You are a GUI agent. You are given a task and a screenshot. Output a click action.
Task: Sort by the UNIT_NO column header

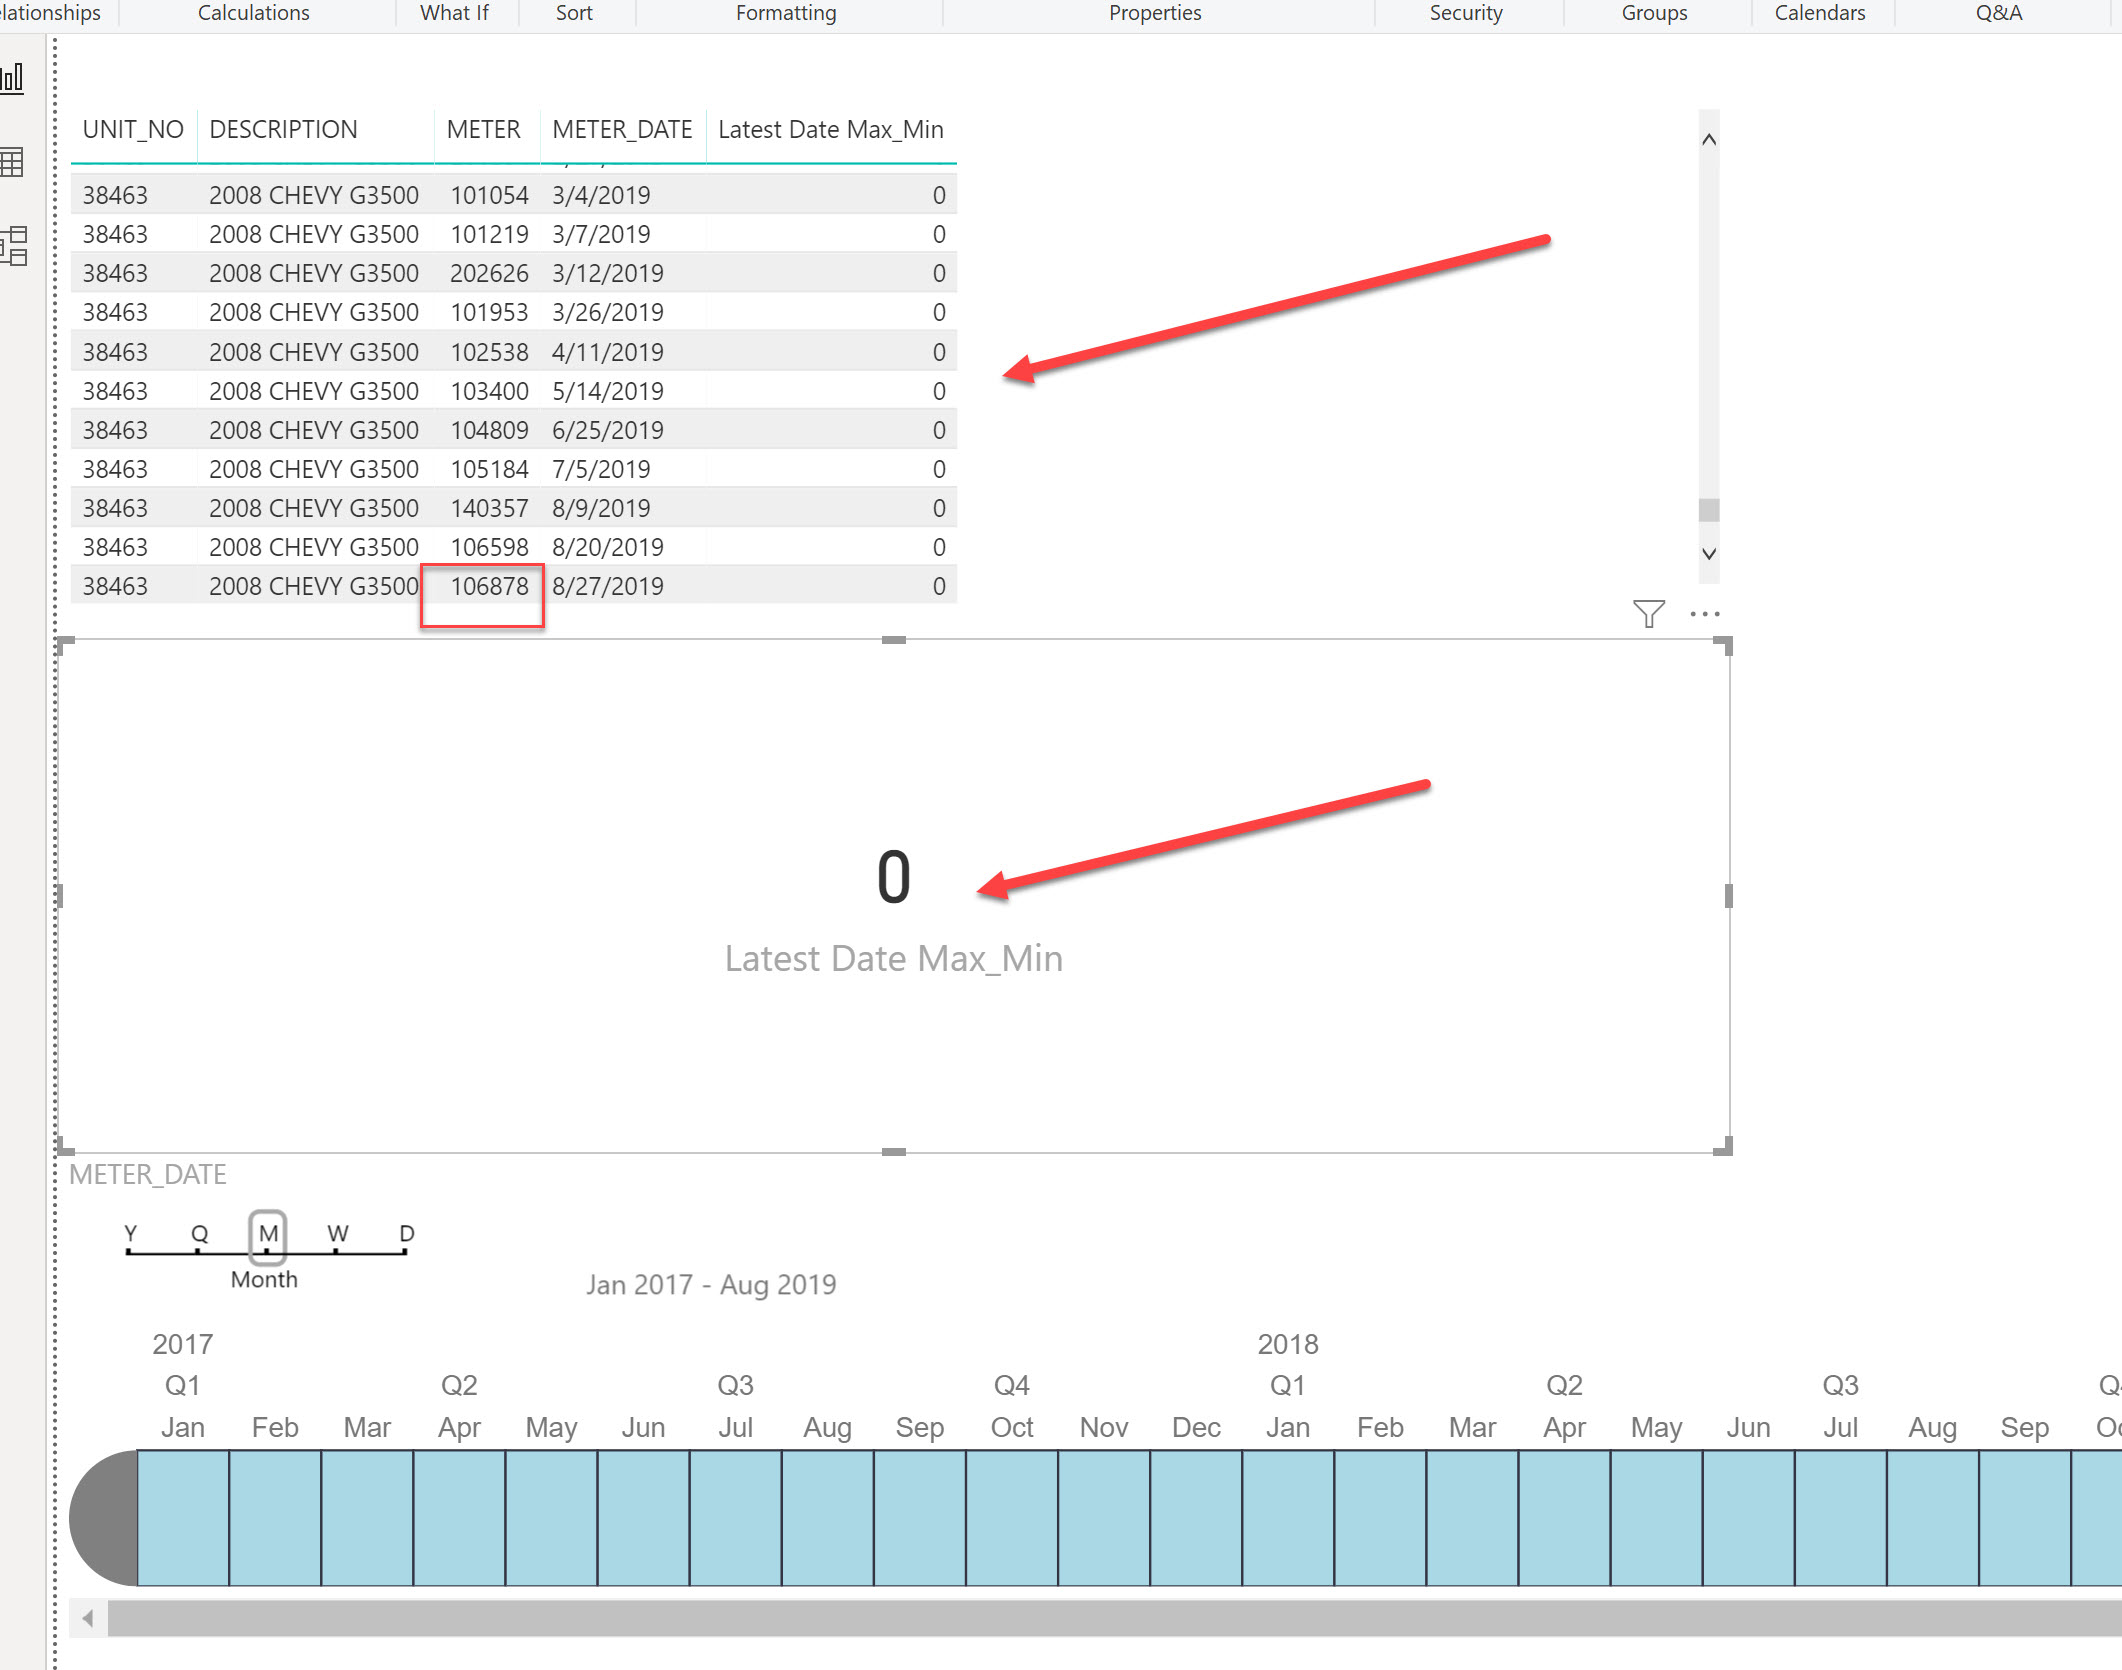coord(133,130)
